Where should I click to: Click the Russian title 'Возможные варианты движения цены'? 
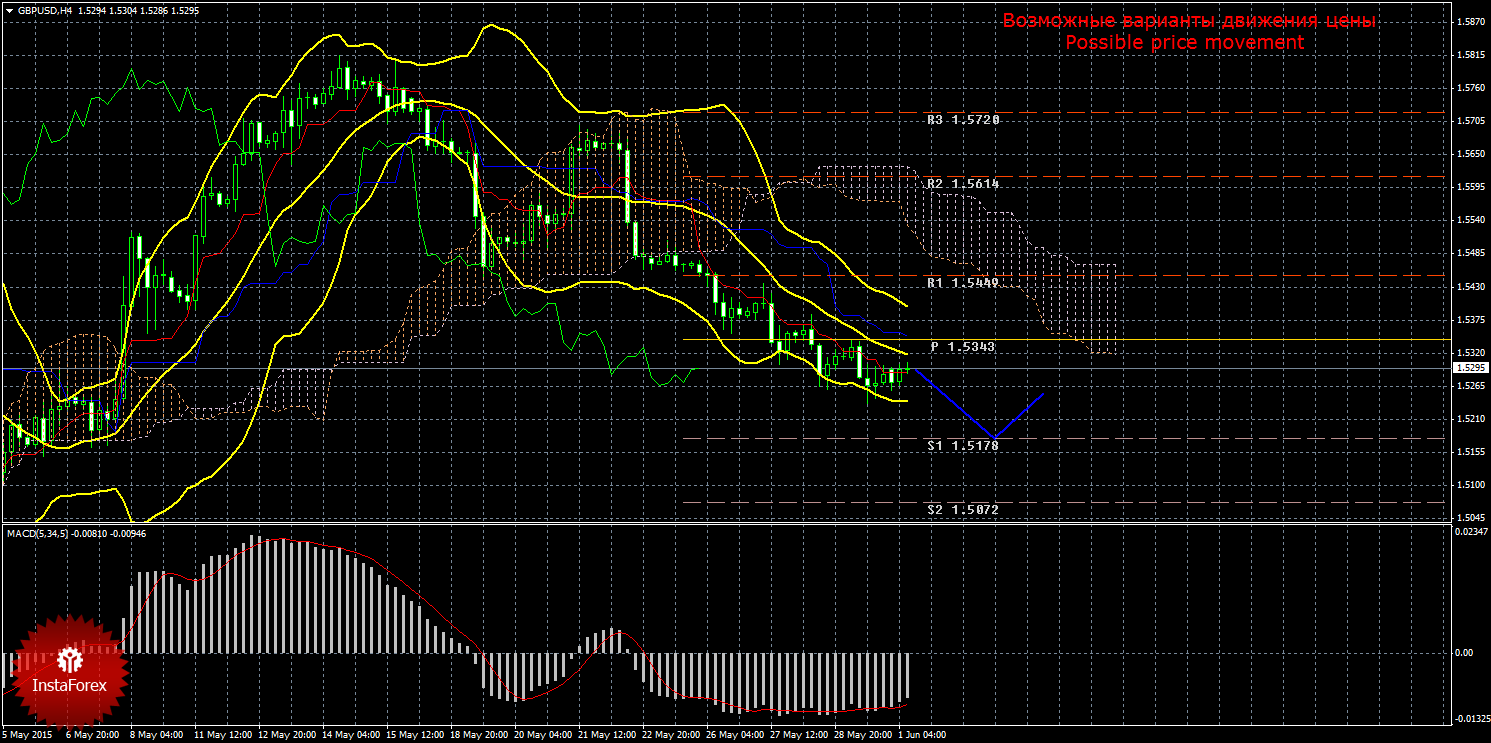click(1189, 21)
